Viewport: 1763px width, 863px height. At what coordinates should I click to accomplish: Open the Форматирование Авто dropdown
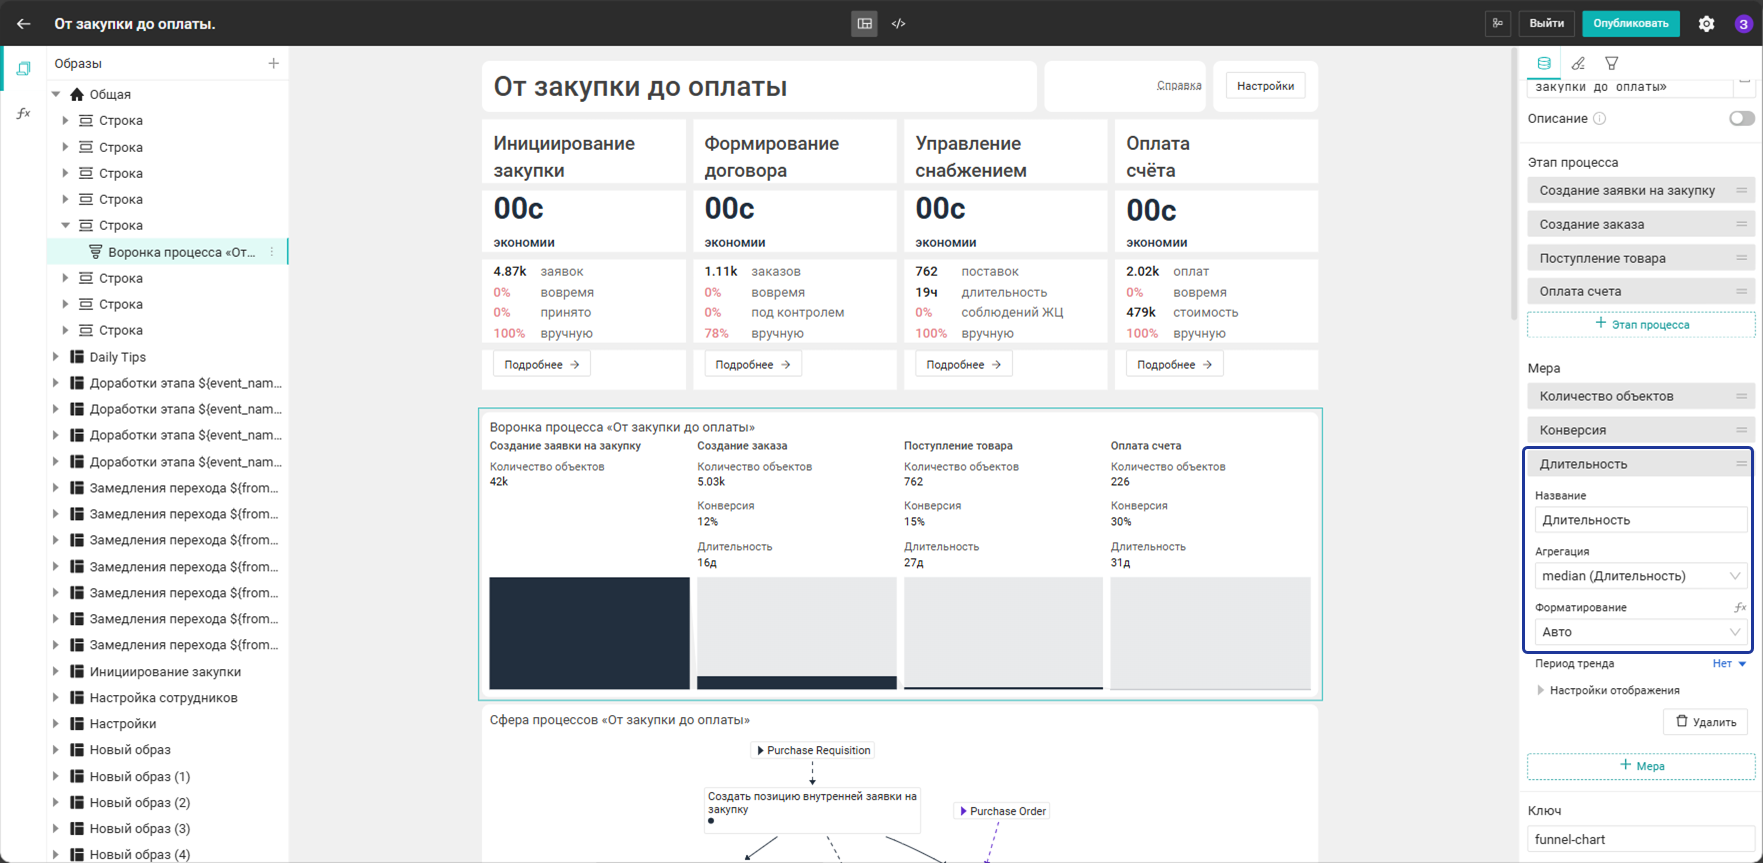(1640, 632)
